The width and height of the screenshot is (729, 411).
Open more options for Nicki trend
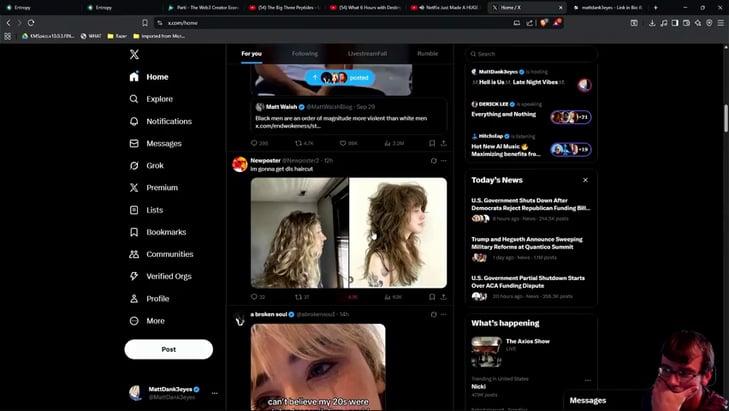click(x=588, y=380)
